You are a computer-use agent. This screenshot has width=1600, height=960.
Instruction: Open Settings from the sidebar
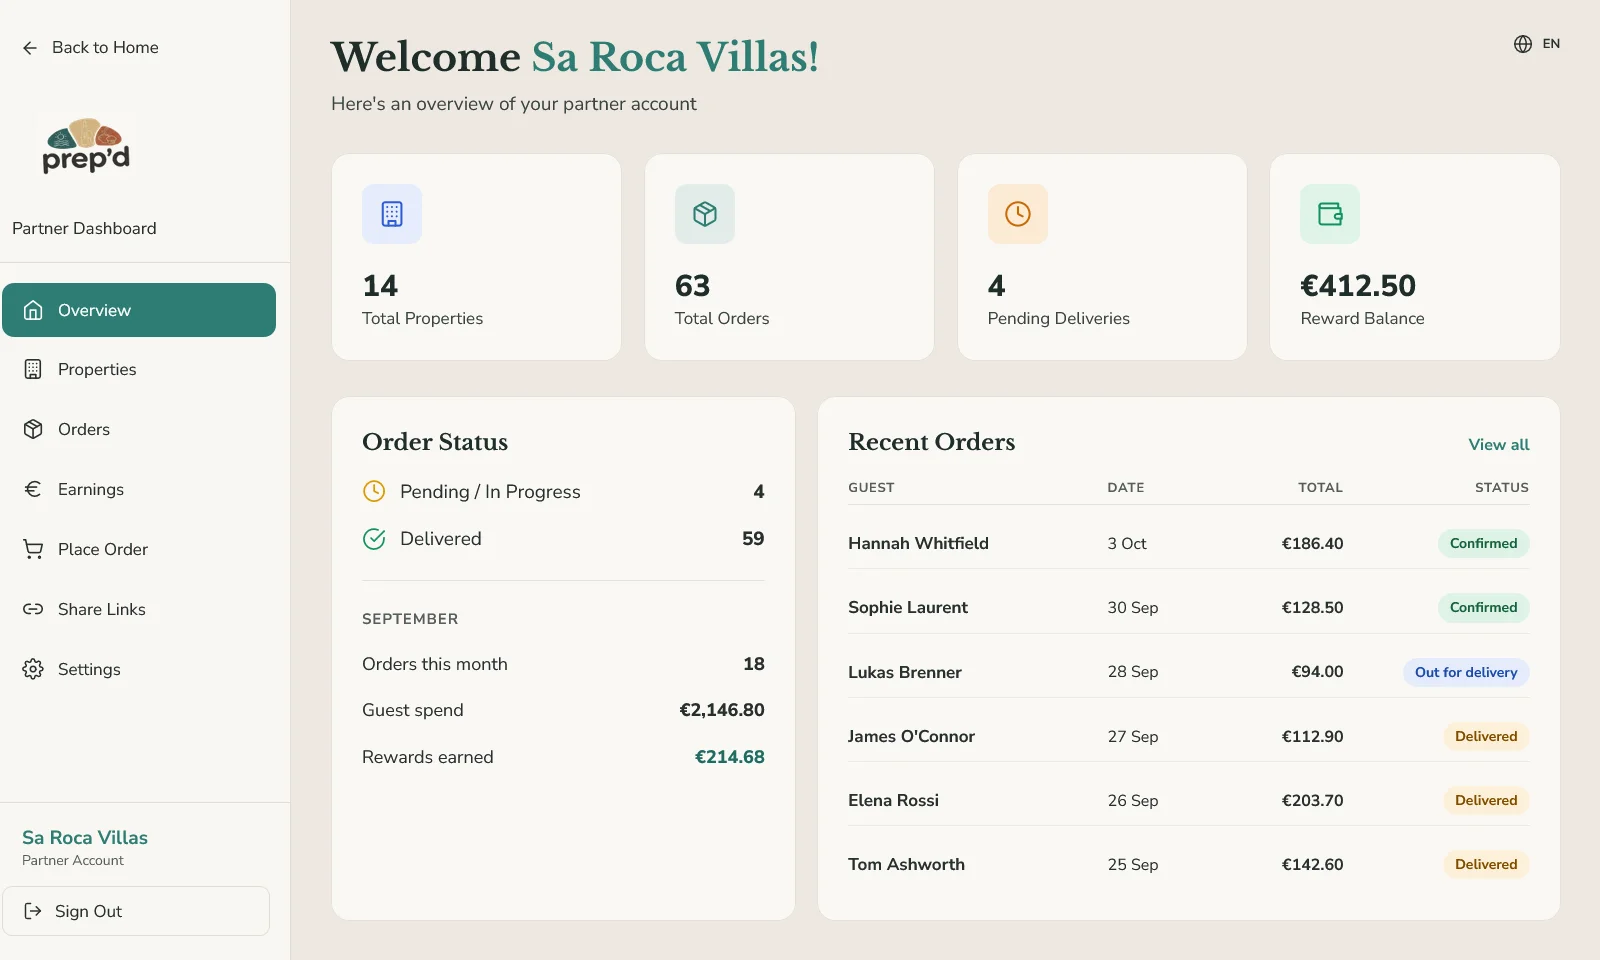(139, 669)
